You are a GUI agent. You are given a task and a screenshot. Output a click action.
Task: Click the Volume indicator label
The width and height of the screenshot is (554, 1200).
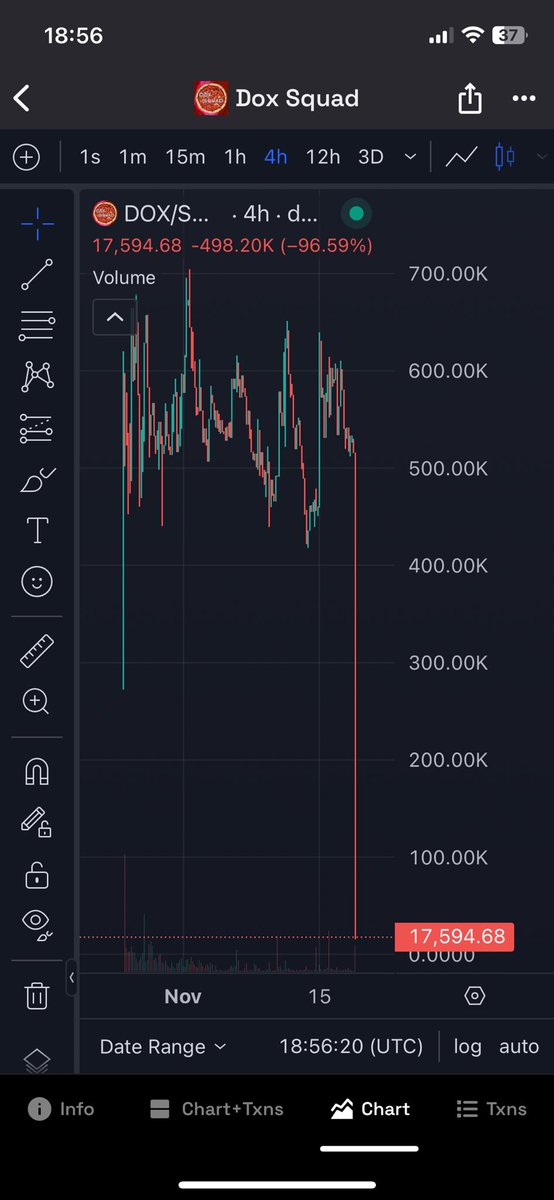point(124,278)
